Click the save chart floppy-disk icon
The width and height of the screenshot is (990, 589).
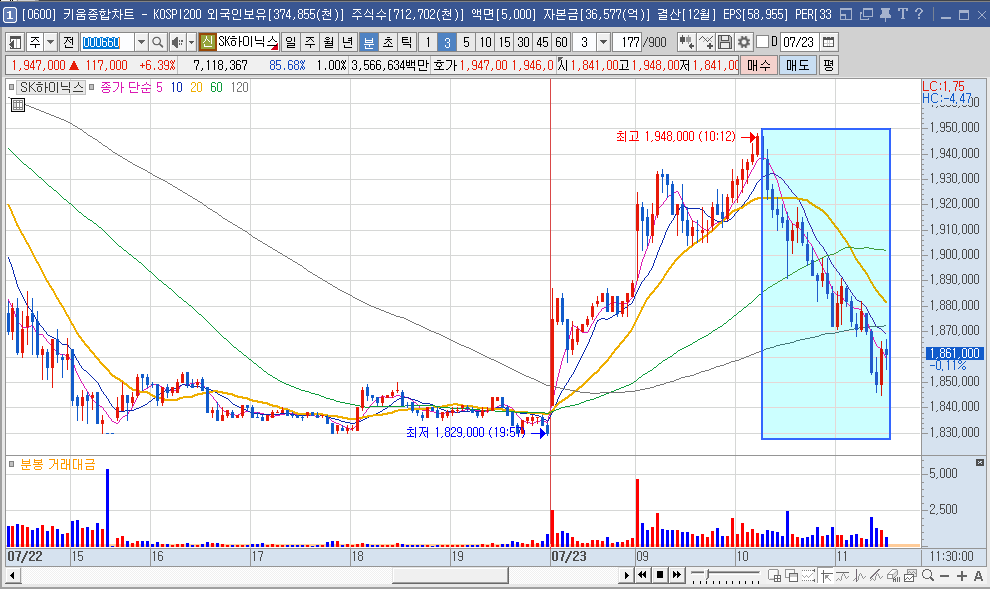point(725,42)
